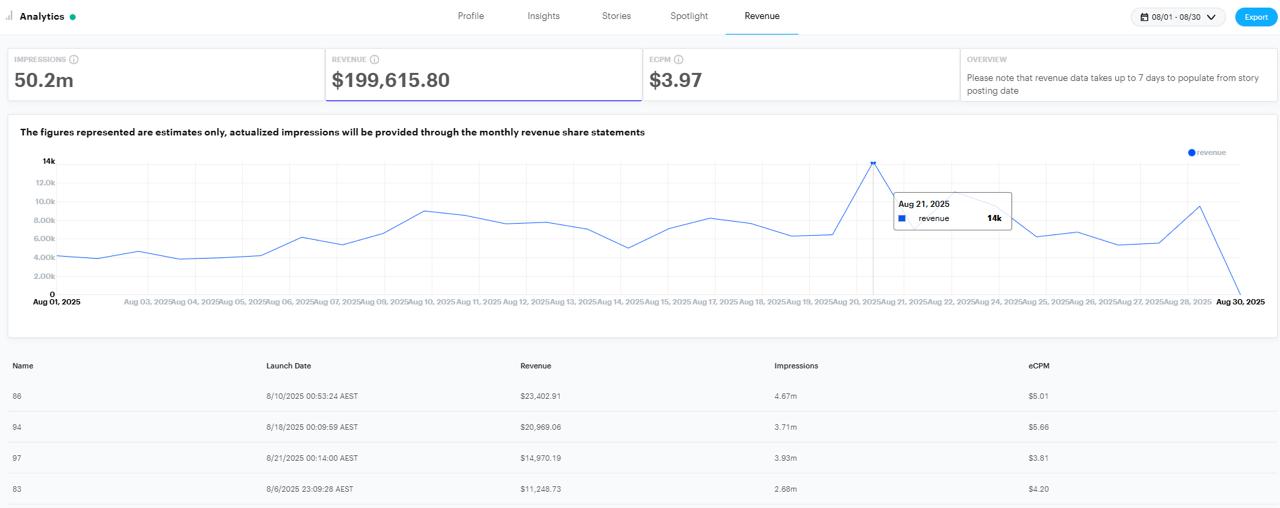
Task: Click the calendar icon in date selector
Action: pyautogui.click(x=1144, y=17)
